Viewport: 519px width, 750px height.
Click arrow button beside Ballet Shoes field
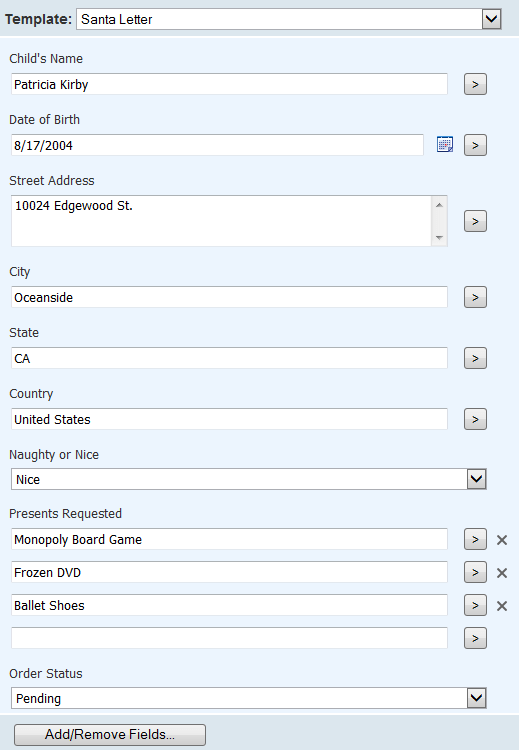(475, 605)
